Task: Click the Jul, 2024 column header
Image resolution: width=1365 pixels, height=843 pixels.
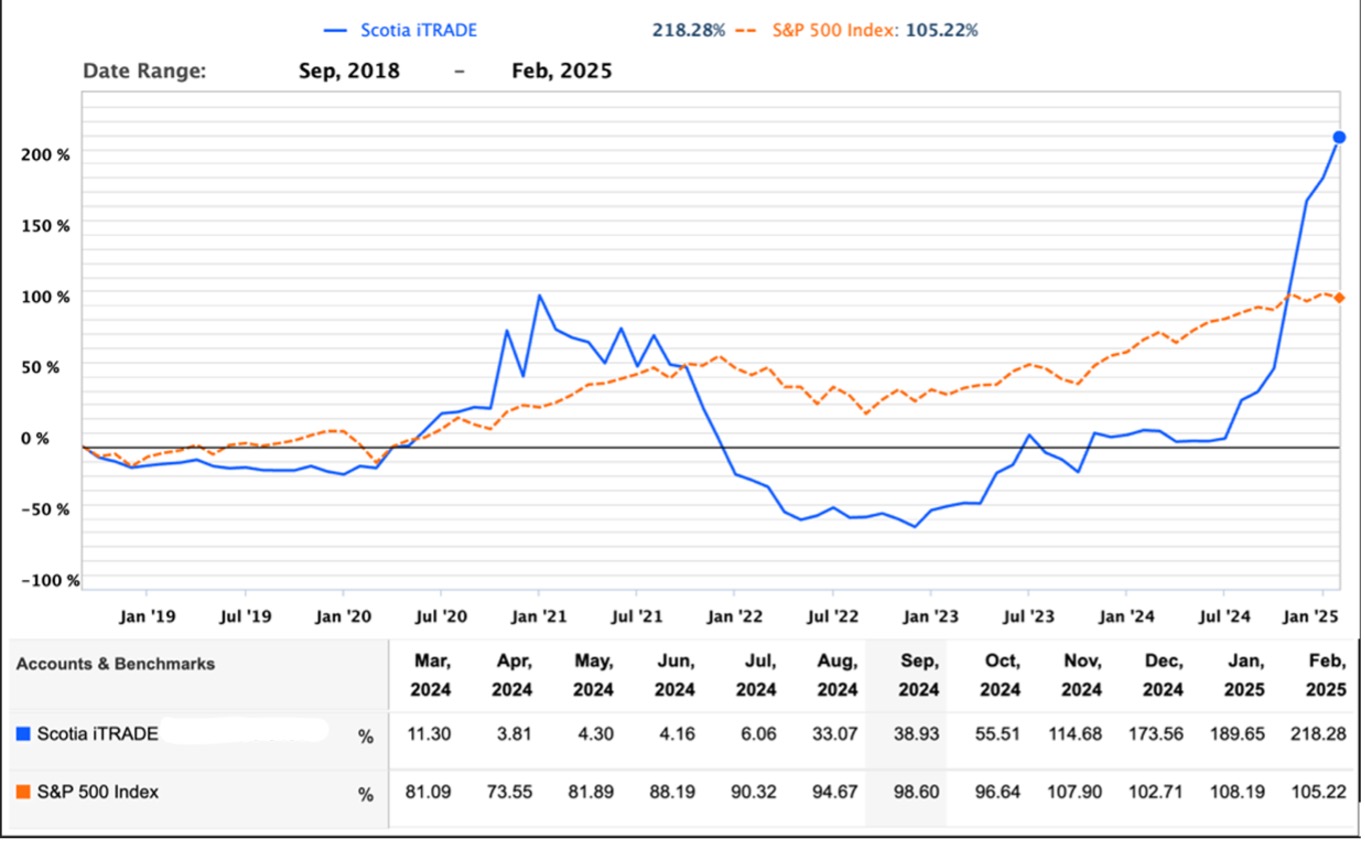Action: coord(756,675)
